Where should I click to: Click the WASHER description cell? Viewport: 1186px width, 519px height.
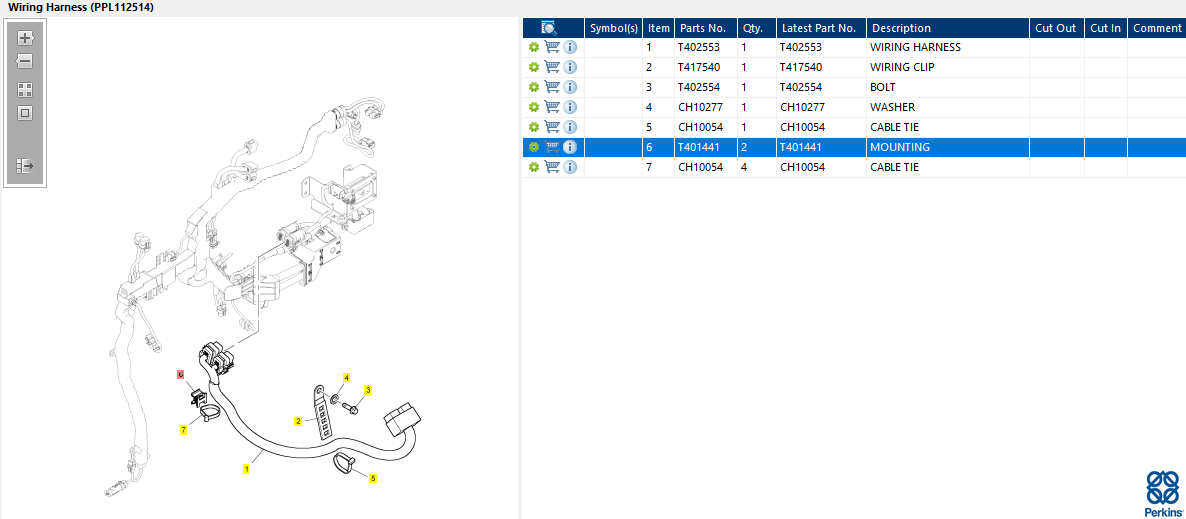click(948, 107)
